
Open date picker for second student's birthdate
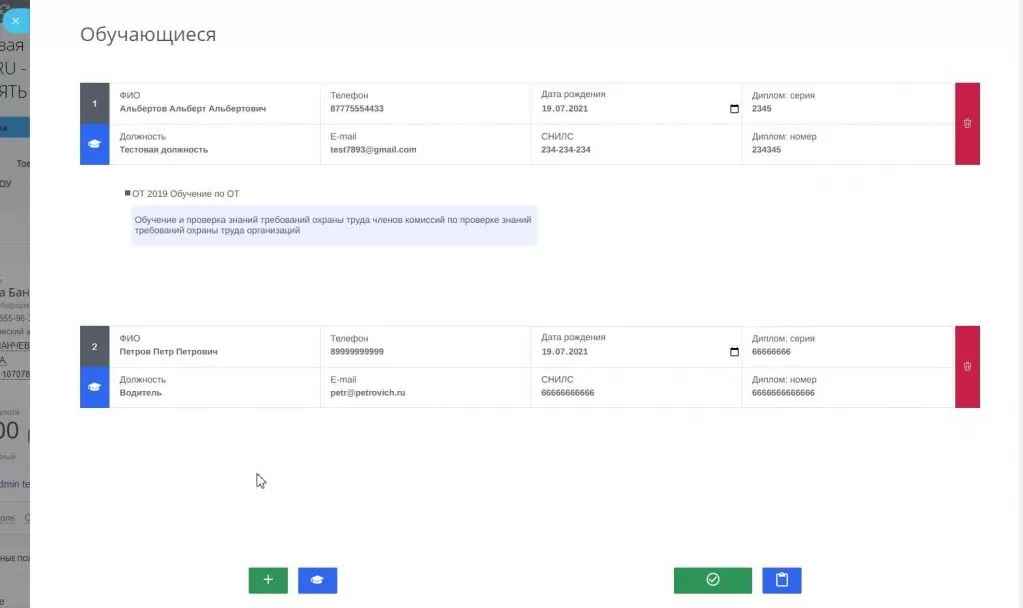734,352
